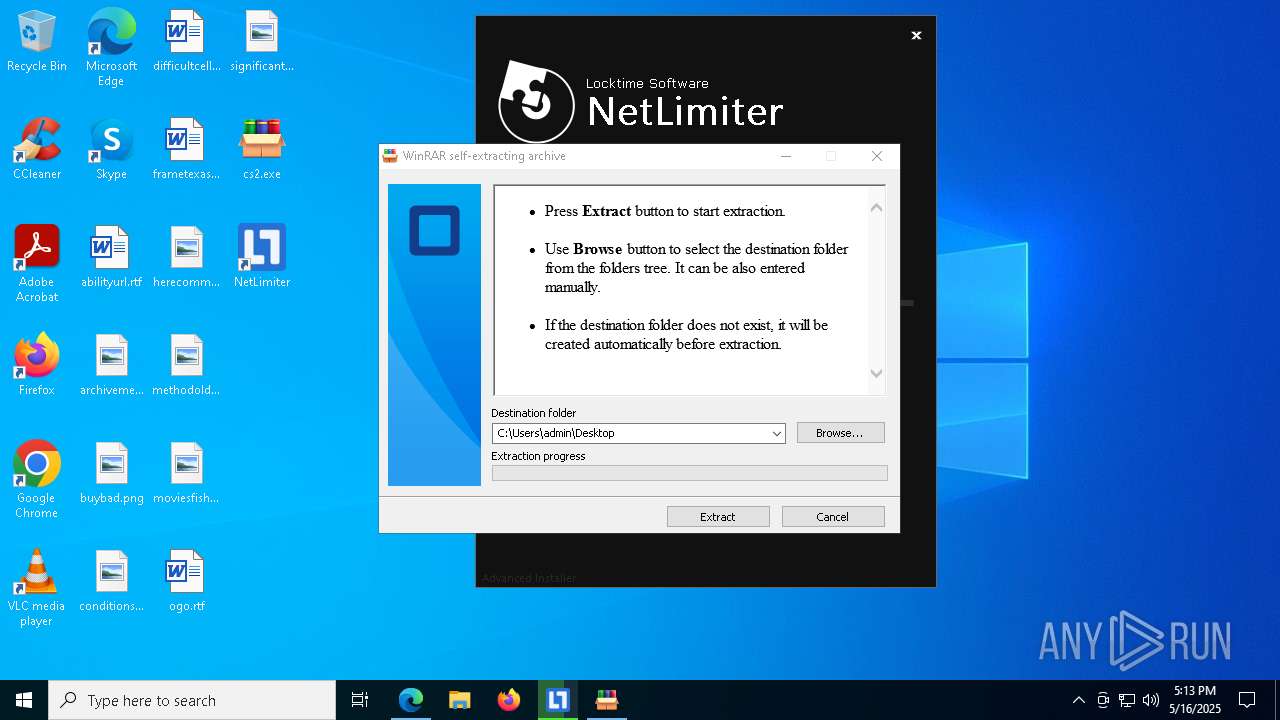The width and height of the screenshot is (1280, 720).
Task: Open the network status tray icon
Action: (1127, 700)
